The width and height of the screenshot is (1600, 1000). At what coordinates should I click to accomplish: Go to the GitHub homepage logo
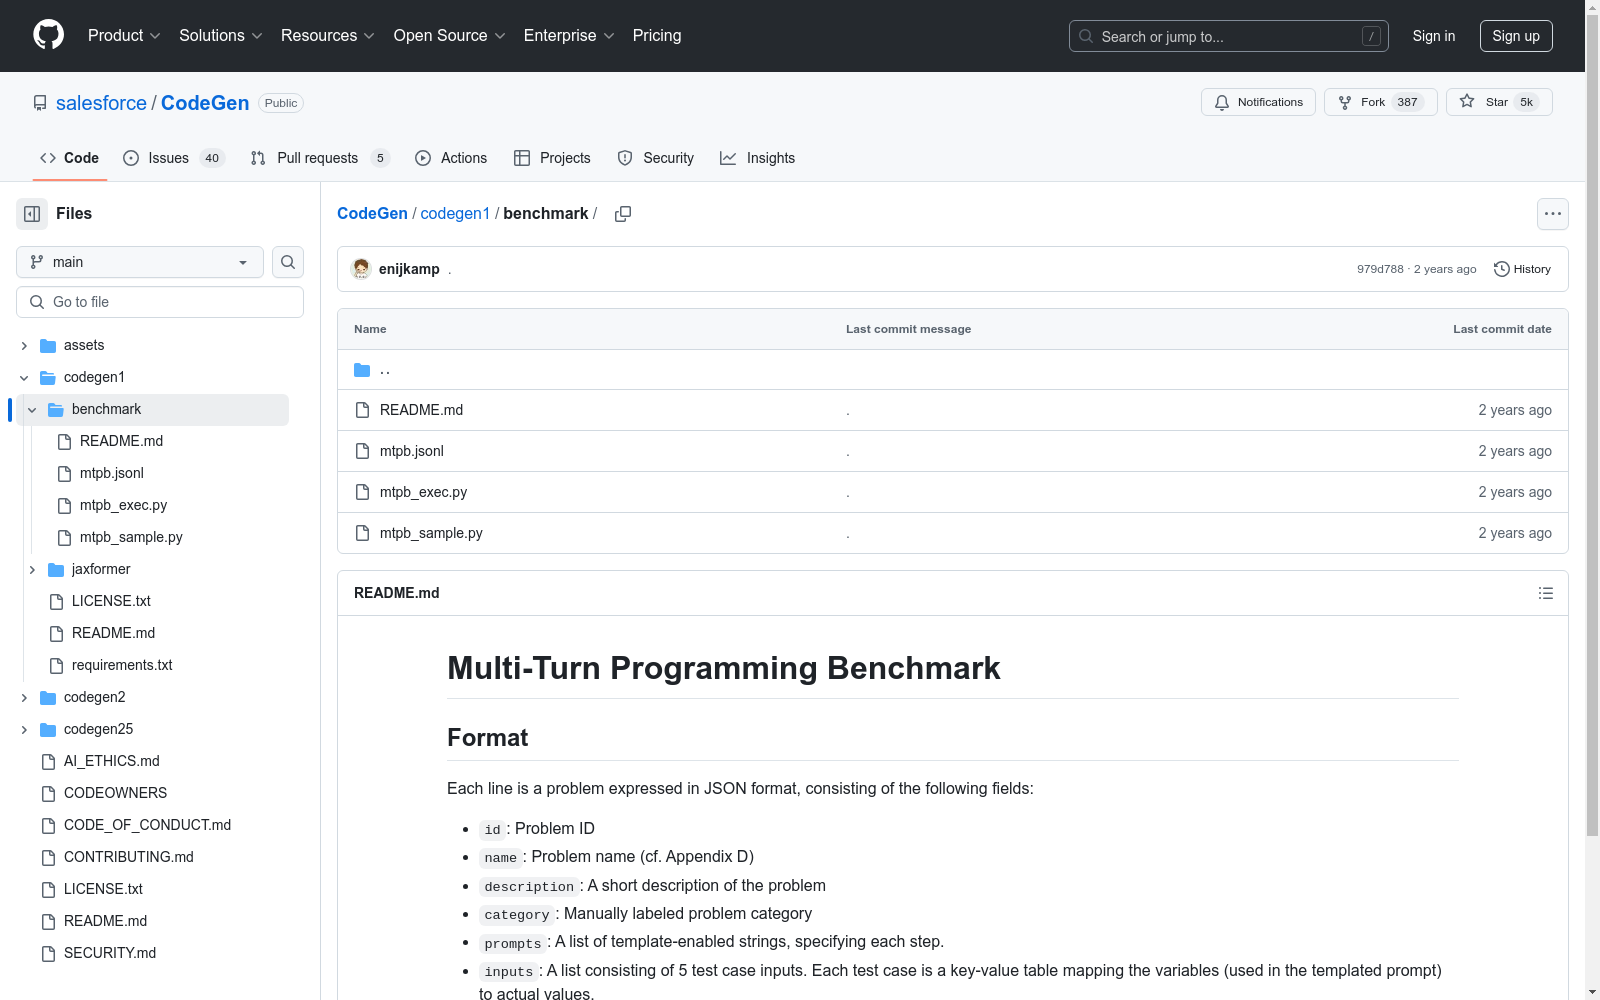[48, 35]
